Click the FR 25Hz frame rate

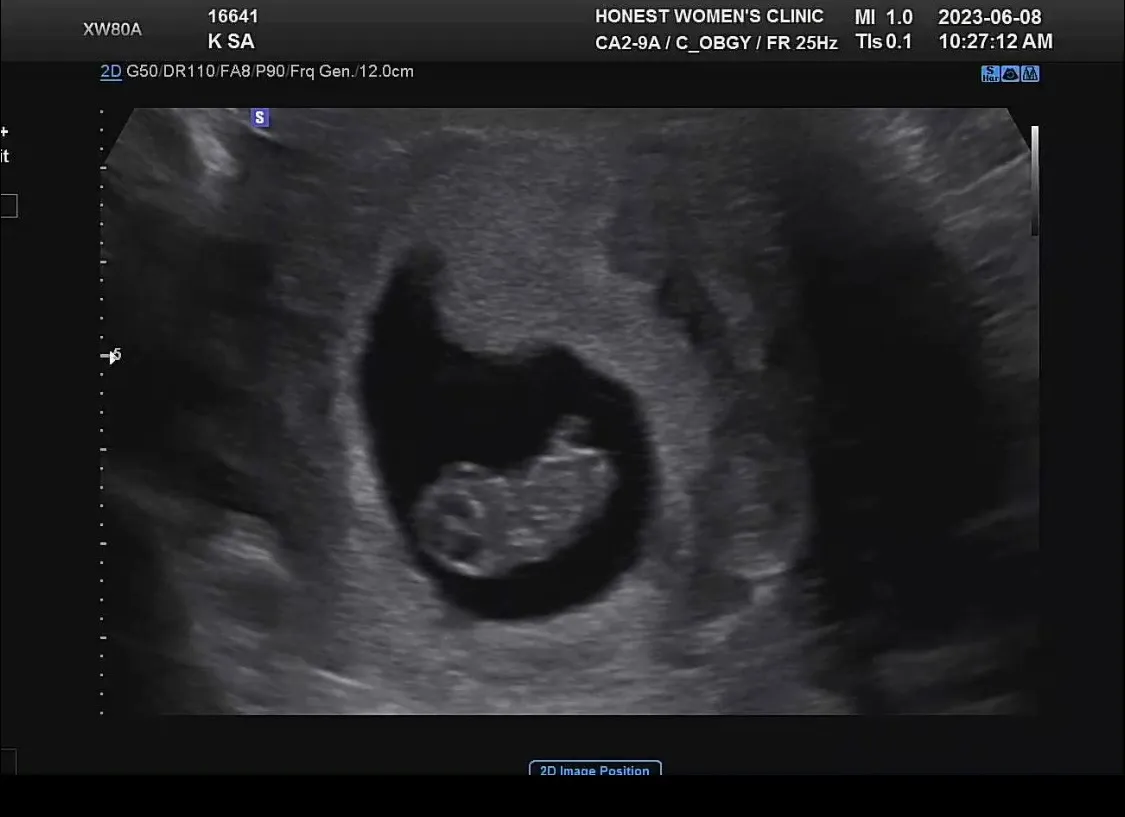[x=801, y=43]
